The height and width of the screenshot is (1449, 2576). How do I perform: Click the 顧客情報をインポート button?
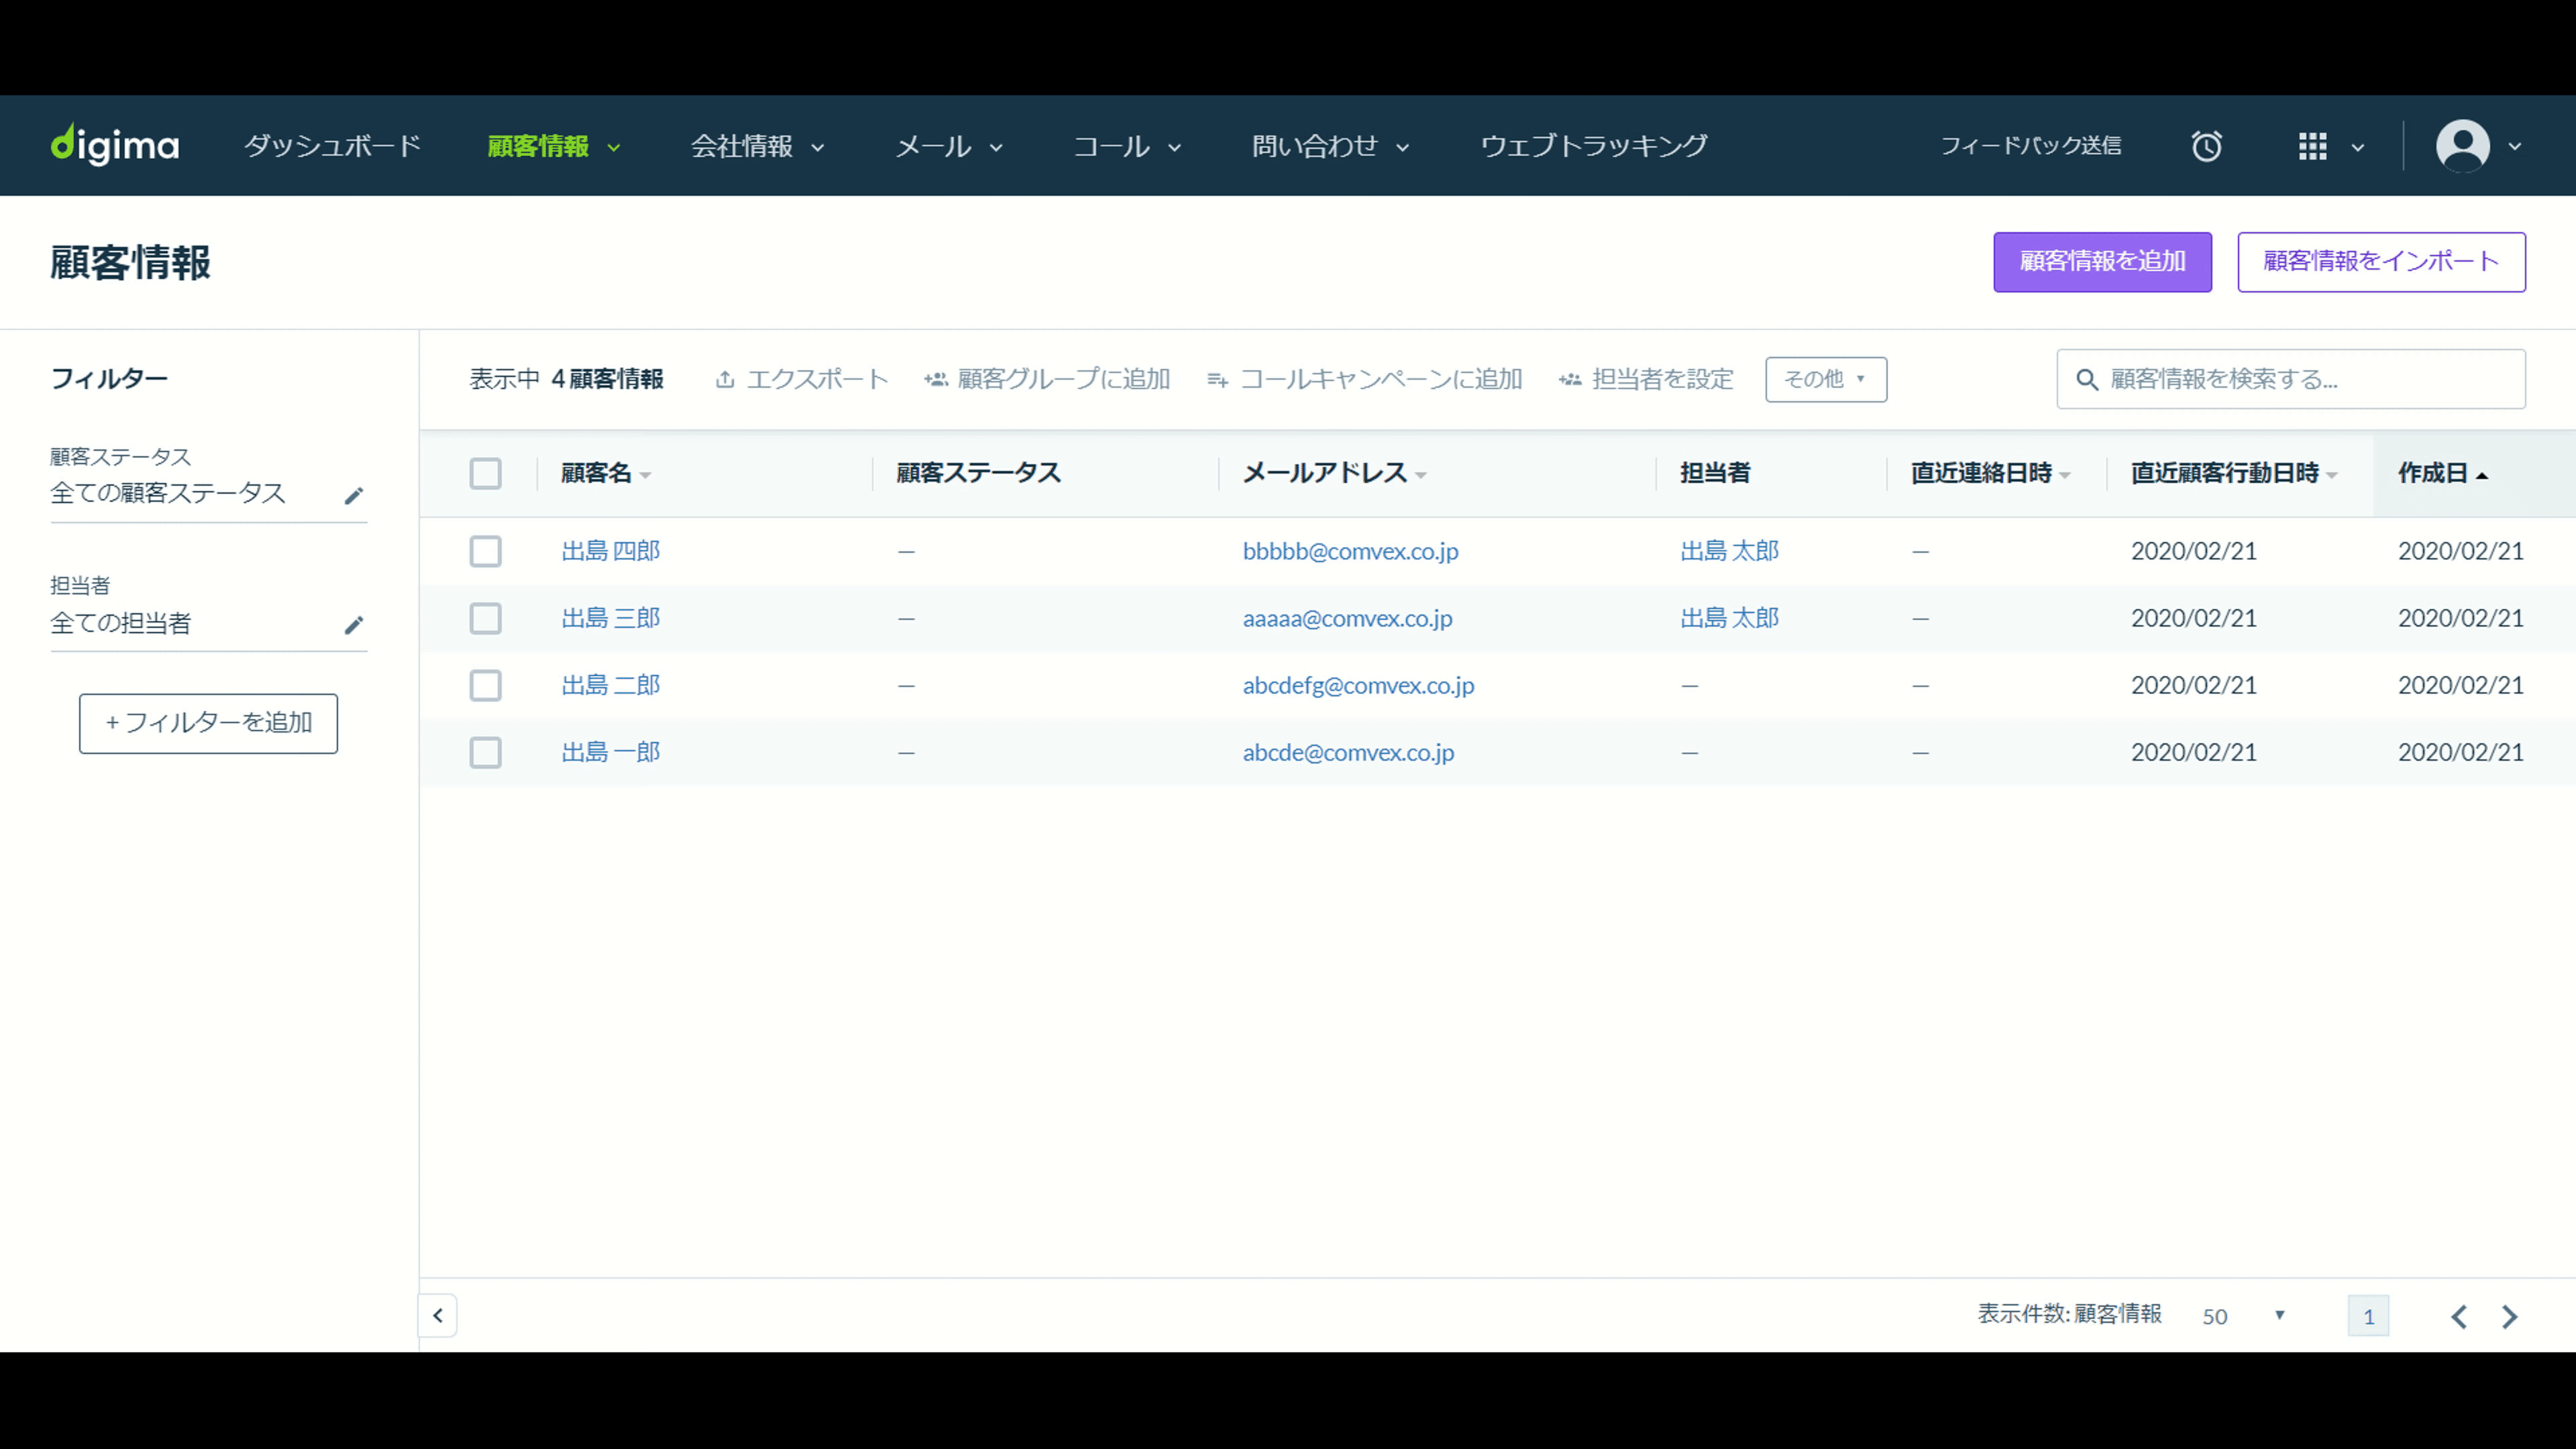coord(2381,262)
